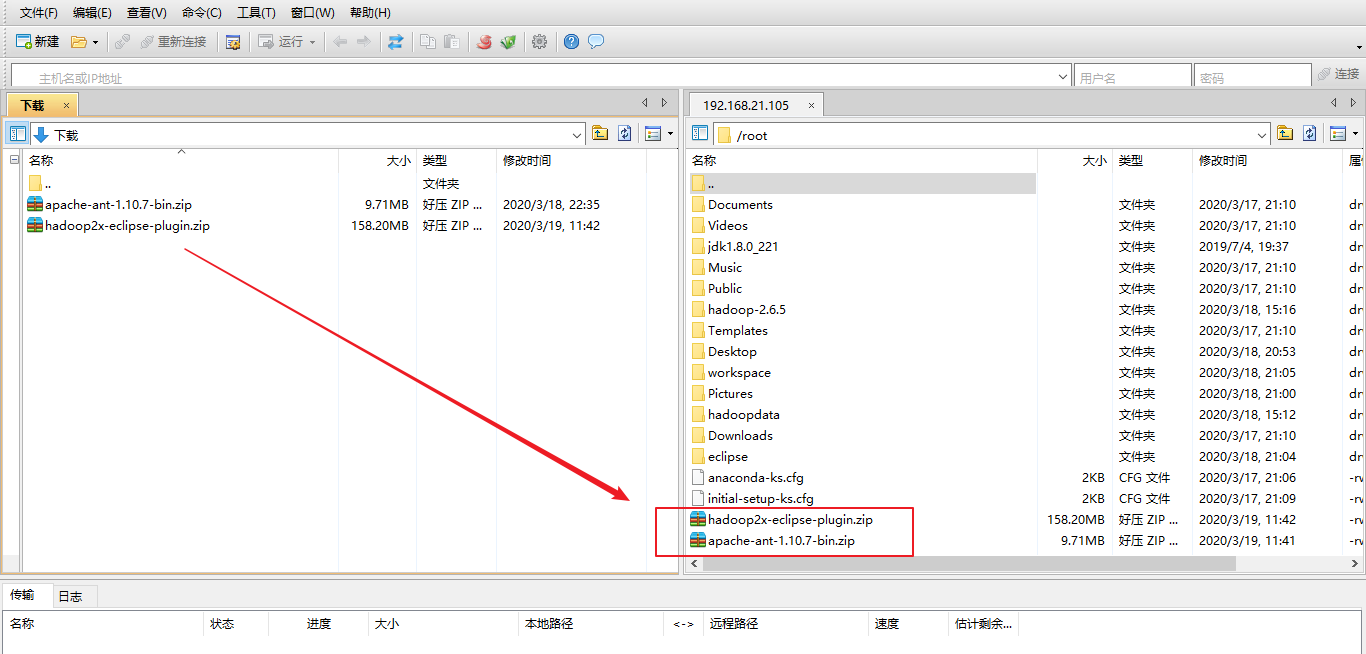Open view mode options in remote pane
The image size is (1366, 654).
(1343, 134)
